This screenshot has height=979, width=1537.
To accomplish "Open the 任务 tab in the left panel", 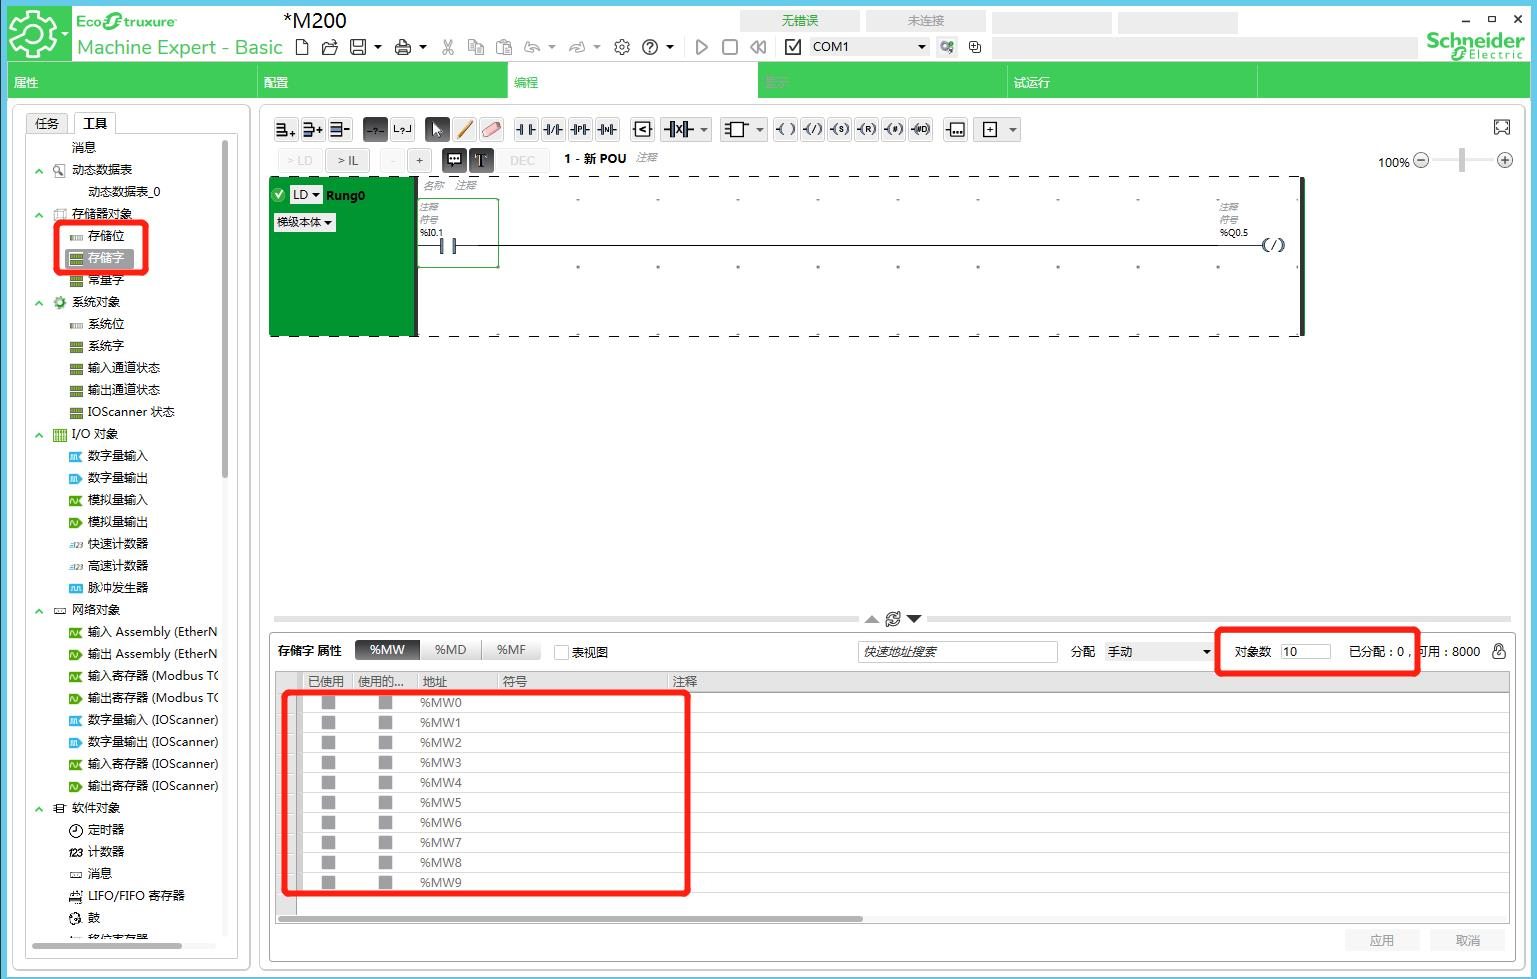I will [47, 123].
